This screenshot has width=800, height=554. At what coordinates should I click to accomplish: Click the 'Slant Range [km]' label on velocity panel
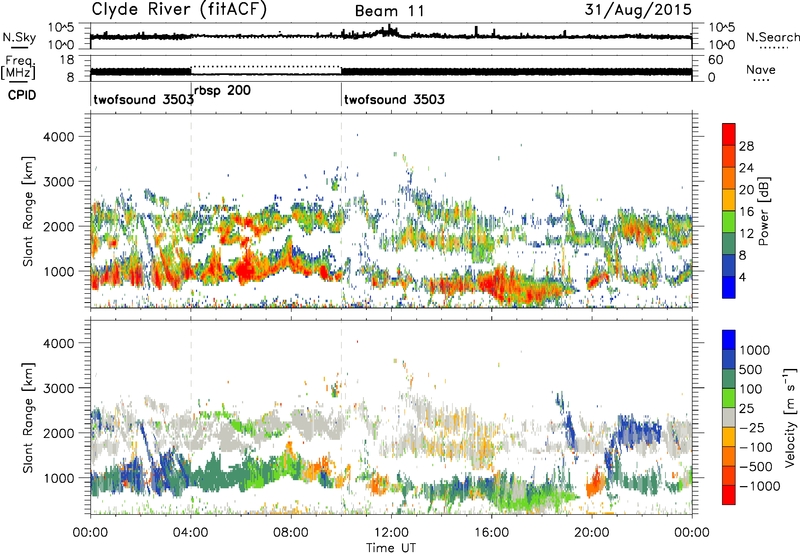click(x=28, y=417)
